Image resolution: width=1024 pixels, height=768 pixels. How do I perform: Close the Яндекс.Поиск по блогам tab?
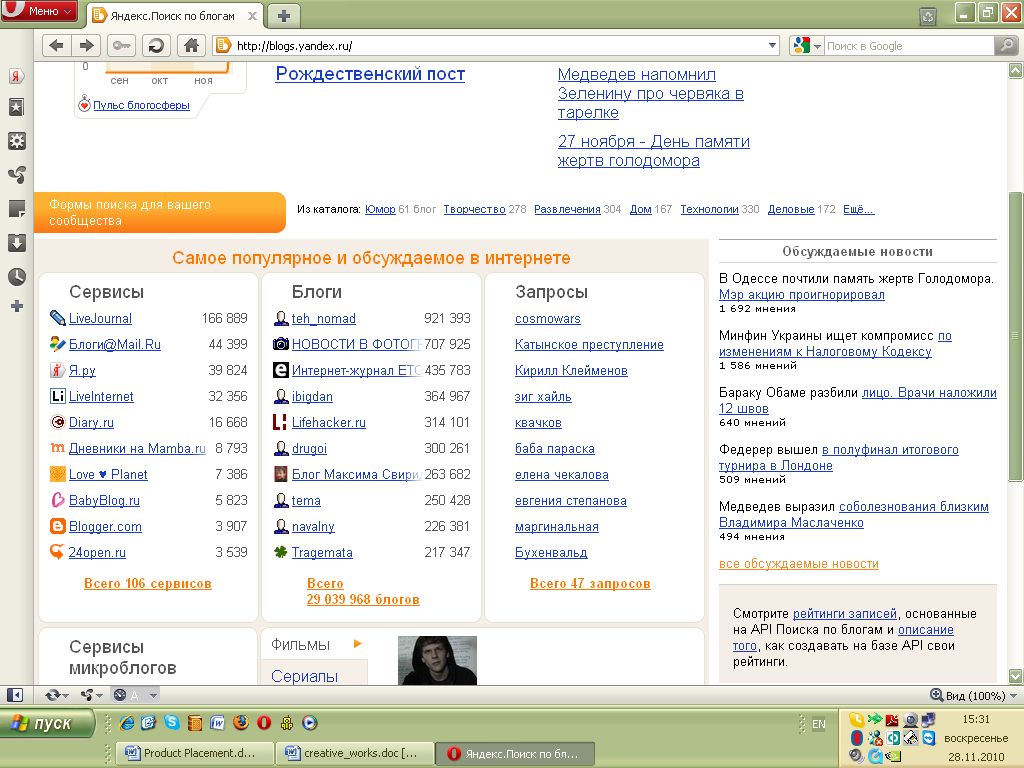tap(252, 16)
